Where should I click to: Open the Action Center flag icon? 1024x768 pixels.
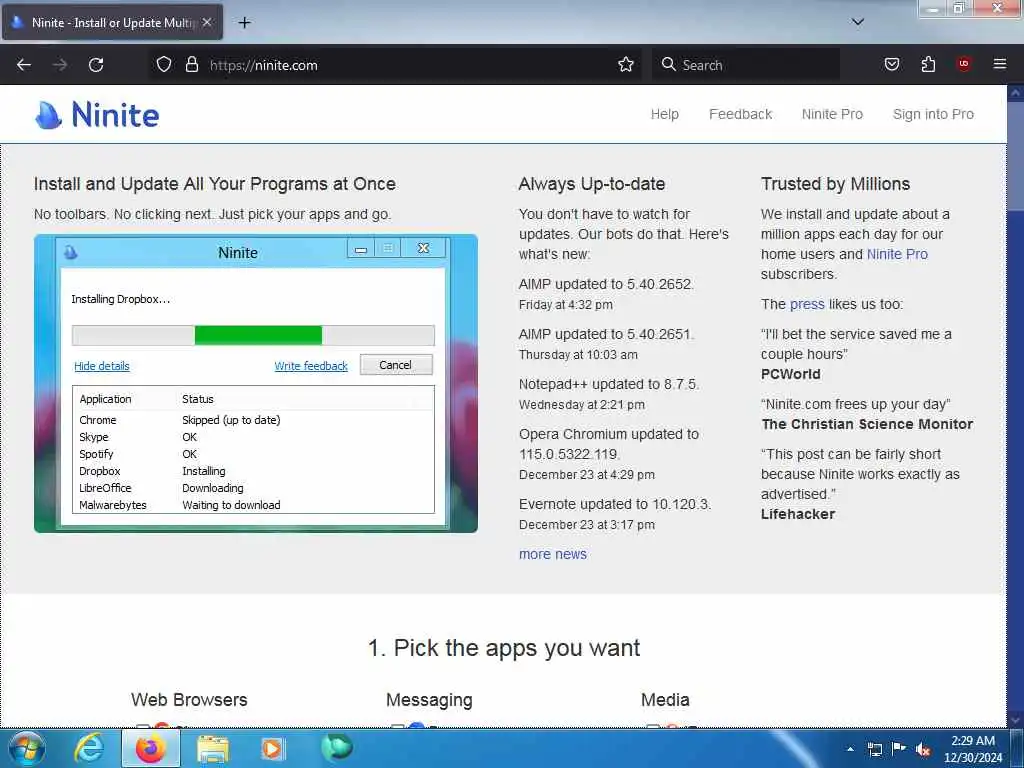899,748
